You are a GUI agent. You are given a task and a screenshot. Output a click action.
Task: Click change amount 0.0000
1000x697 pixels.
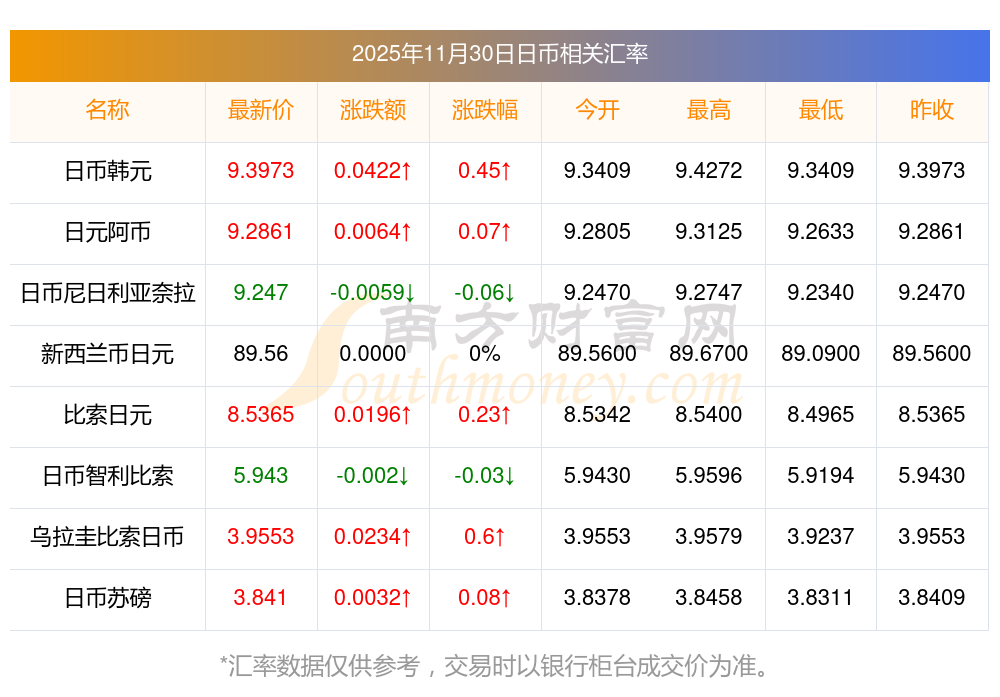point(373,353)
